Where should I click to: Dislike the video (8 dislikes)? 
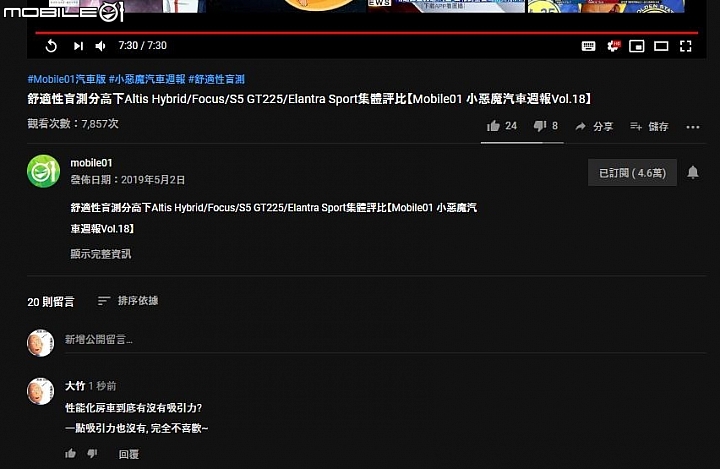(x=546, y=126)
